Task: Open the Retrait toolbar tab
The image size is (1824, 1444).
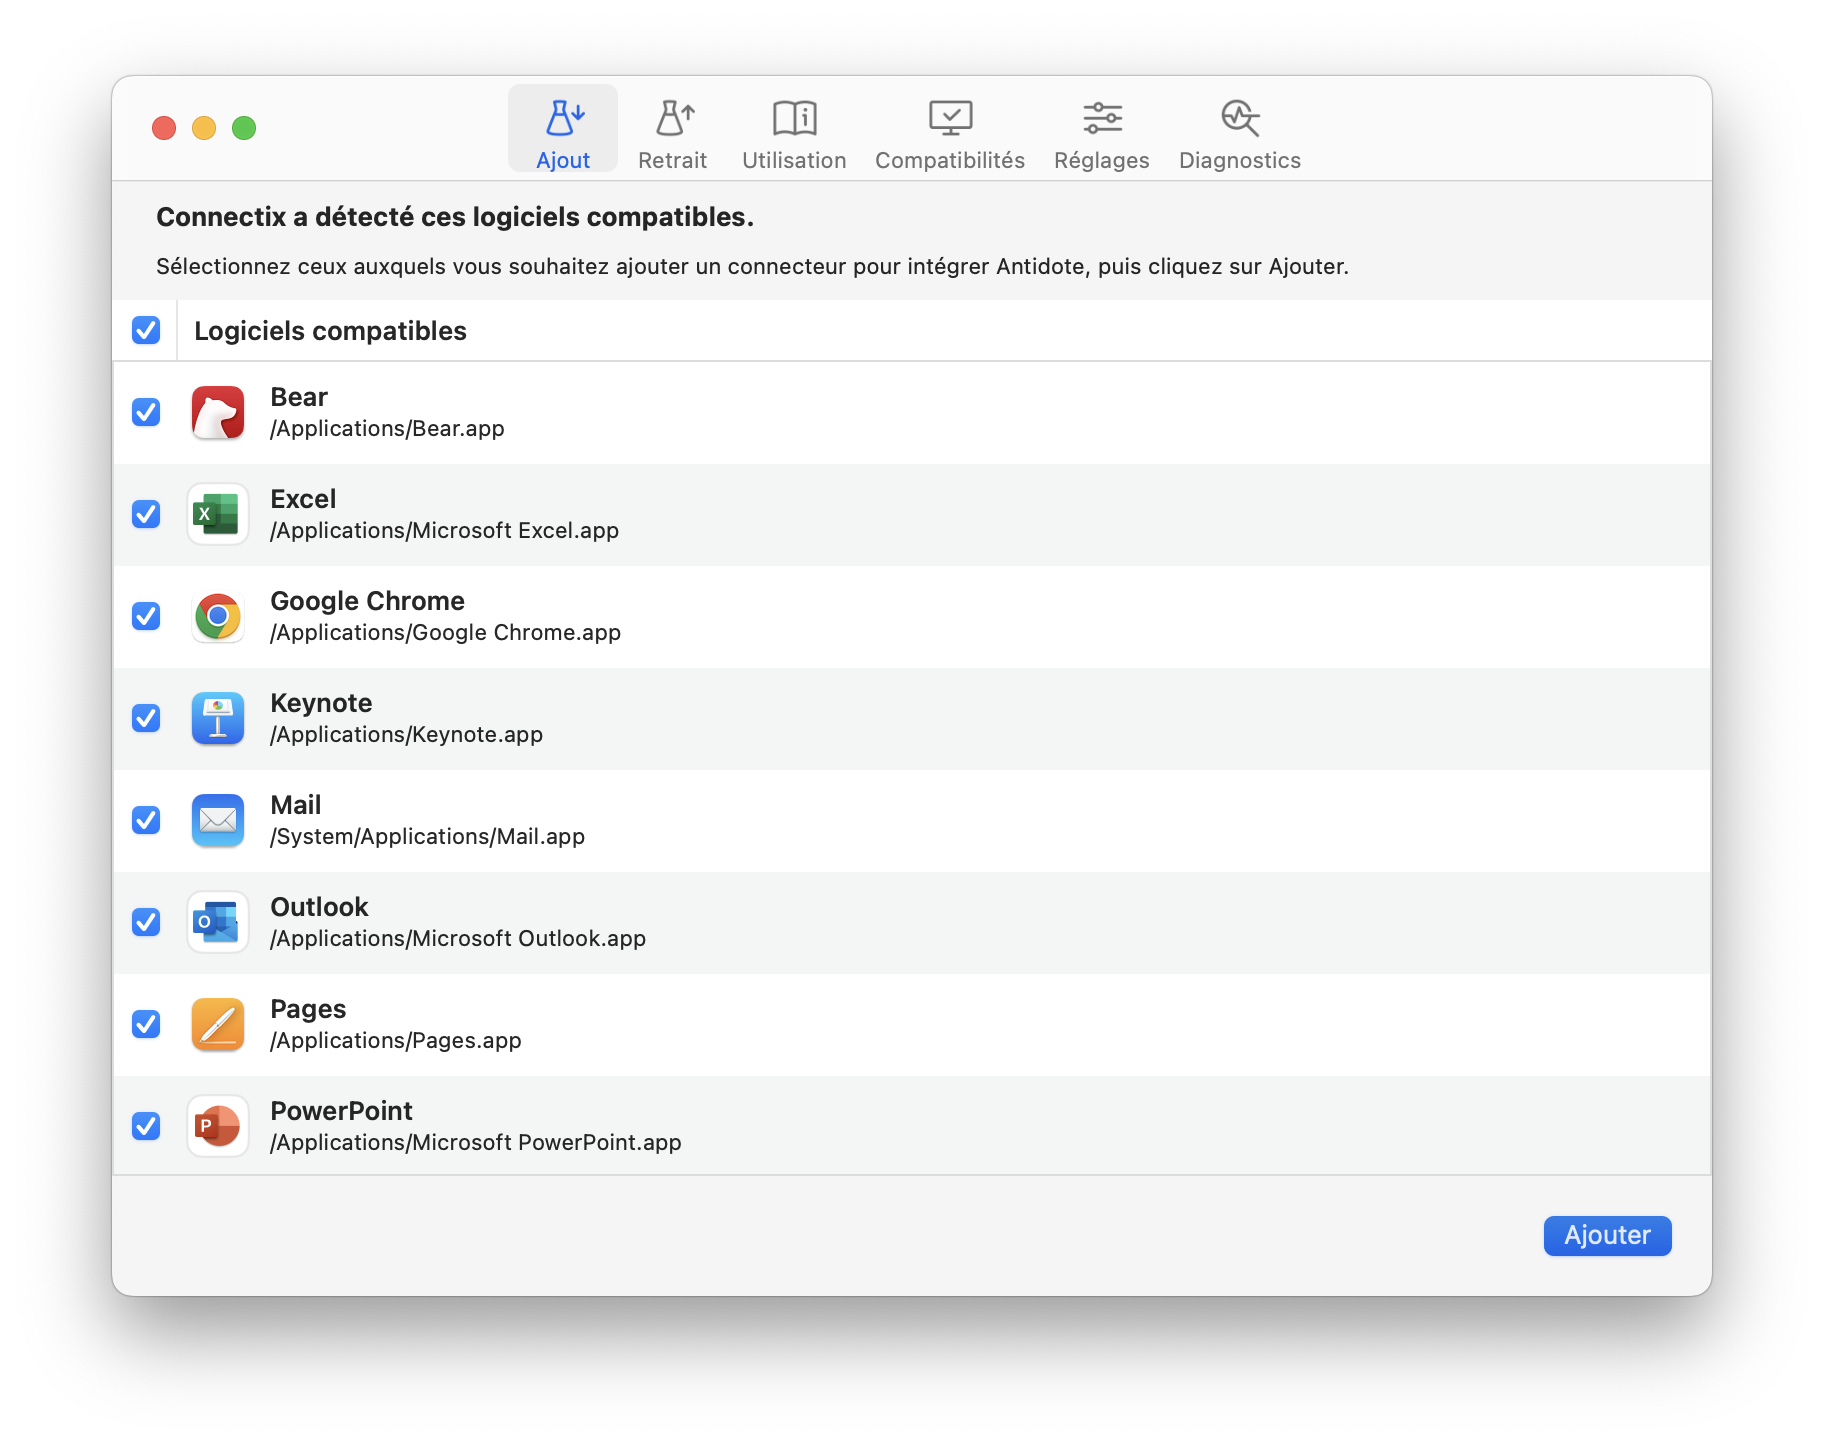Action: pyautogui.click(x=672, y=132)
